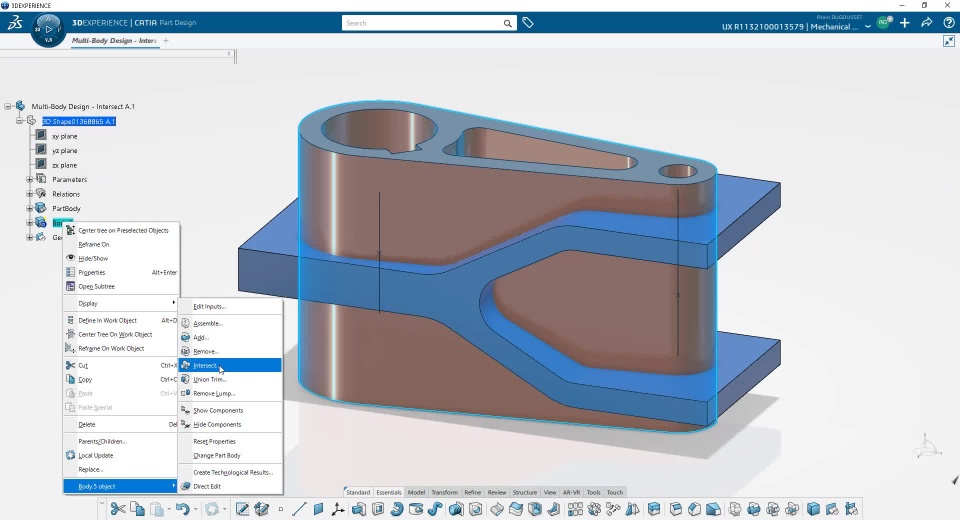The height and width of the screenshot is (520, 960).
Task: Click the user avatar icon in top bar
Action: pos(883,23)
